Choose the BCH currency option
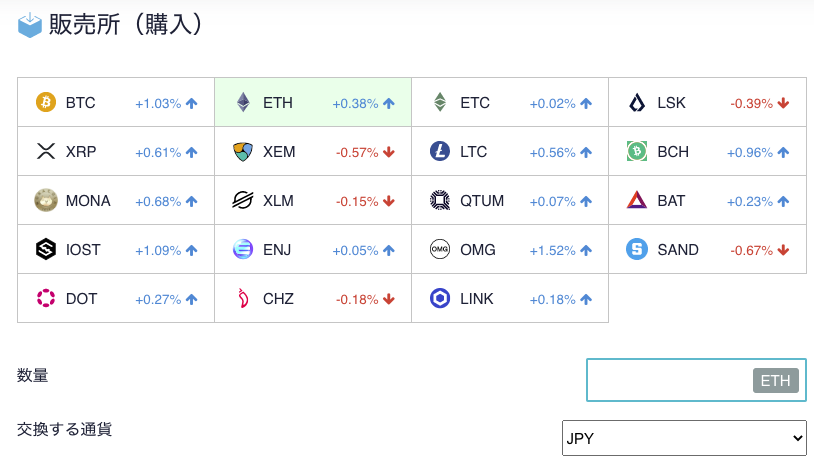 (707, 152)
